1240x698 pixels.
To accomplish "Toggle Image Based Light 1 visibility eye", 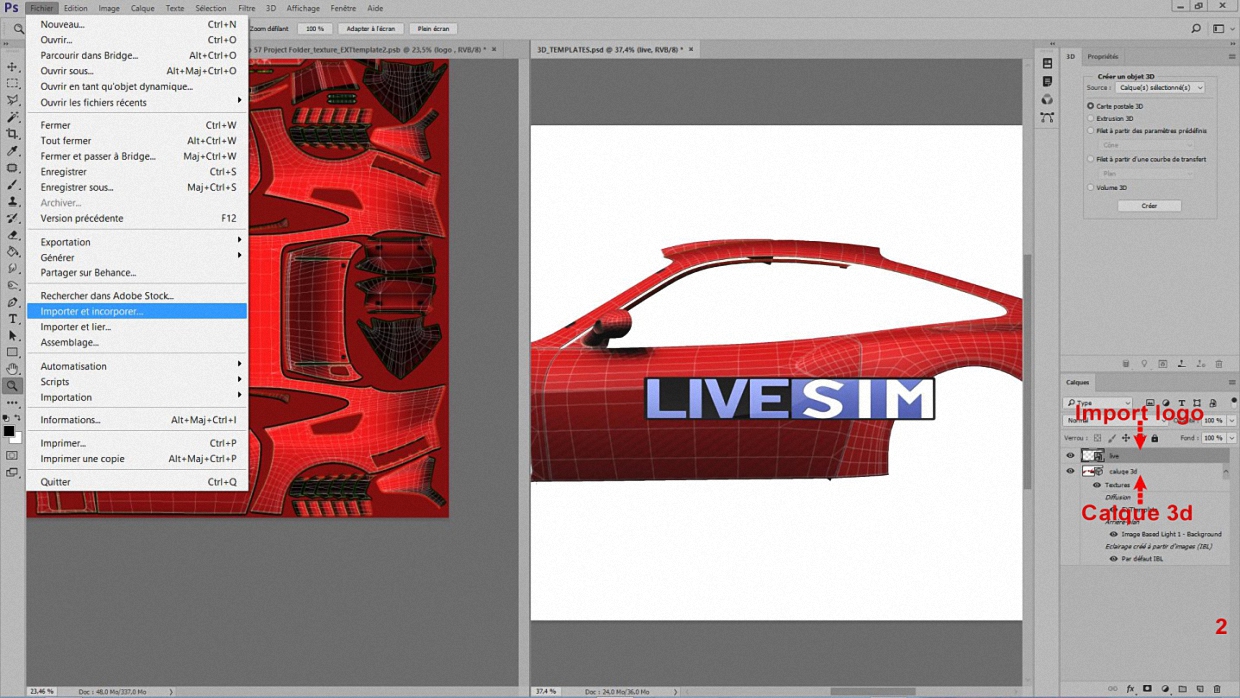I will click(x=1113, y=534).
